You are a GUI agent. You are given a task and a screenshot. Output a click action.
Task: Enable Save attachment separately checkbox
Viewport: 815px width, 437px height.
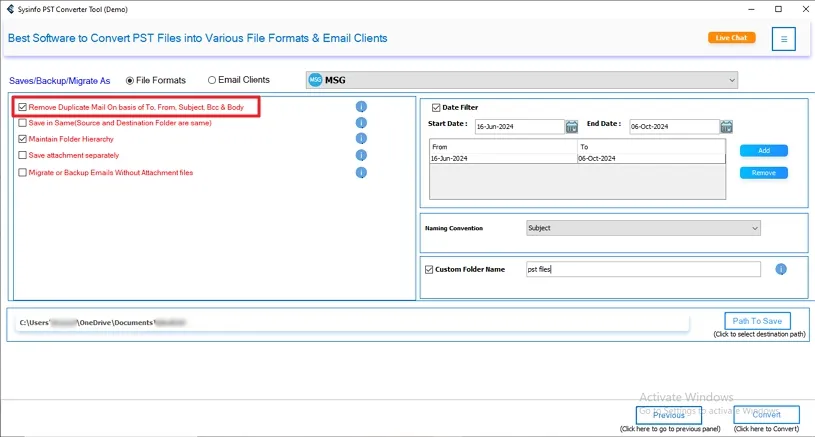click(22, 155)
